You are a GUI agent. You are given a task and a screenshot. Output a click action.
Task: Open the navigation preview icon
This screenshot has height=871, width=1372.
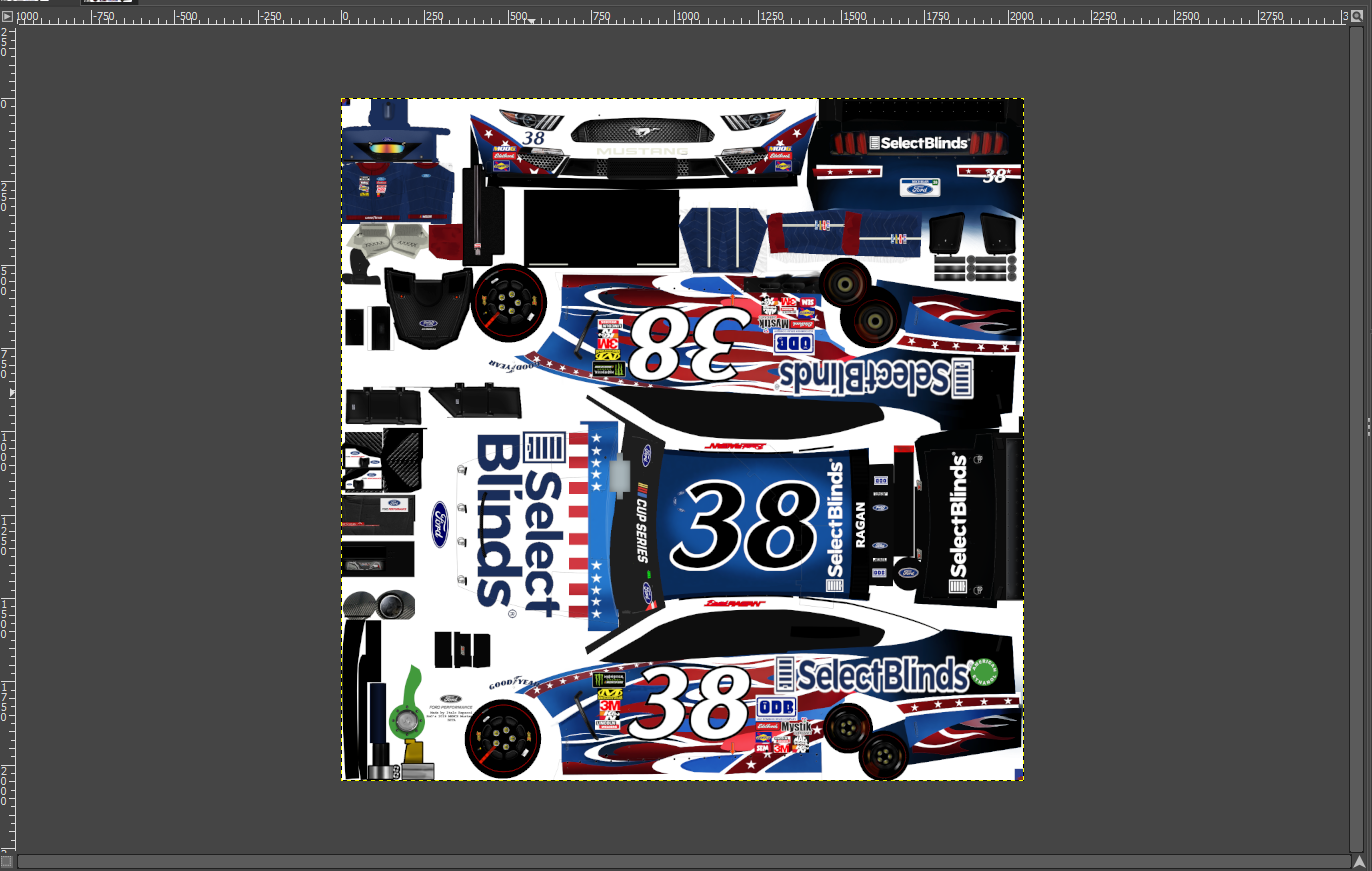point(1358,861)
